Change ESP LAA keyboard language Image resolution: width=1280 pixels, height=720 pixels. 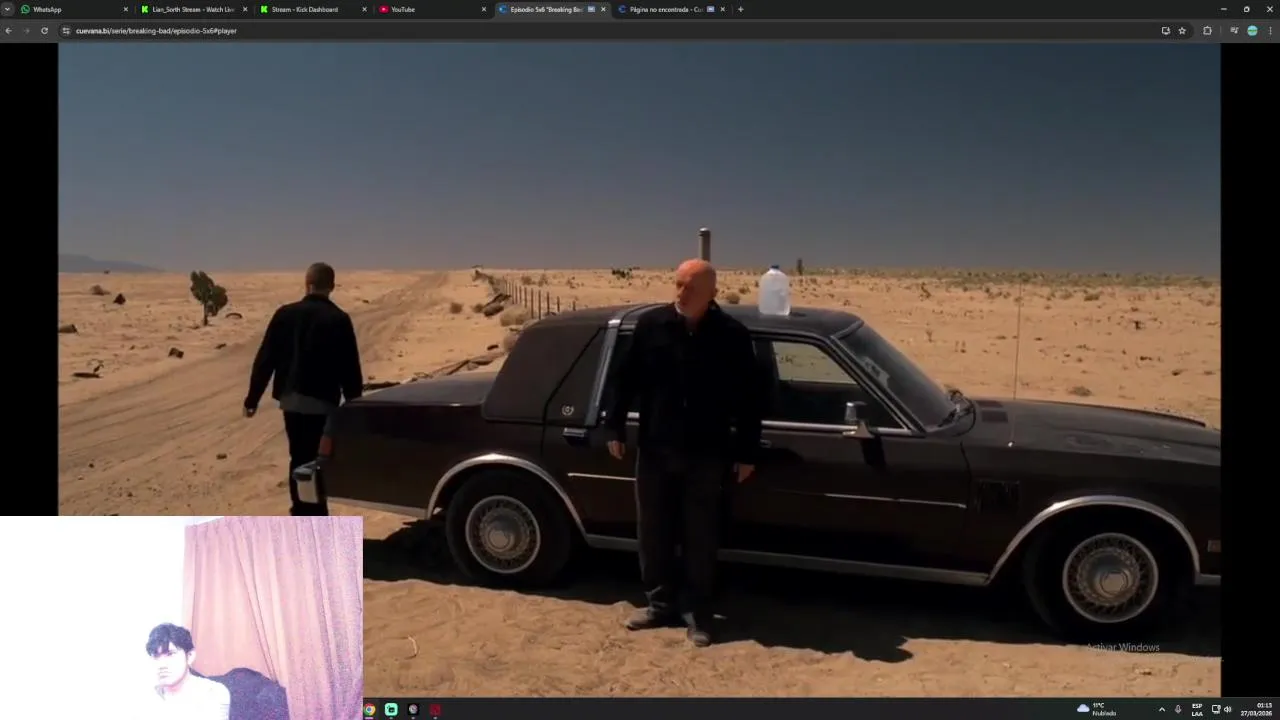click(x=1197, y=709)
